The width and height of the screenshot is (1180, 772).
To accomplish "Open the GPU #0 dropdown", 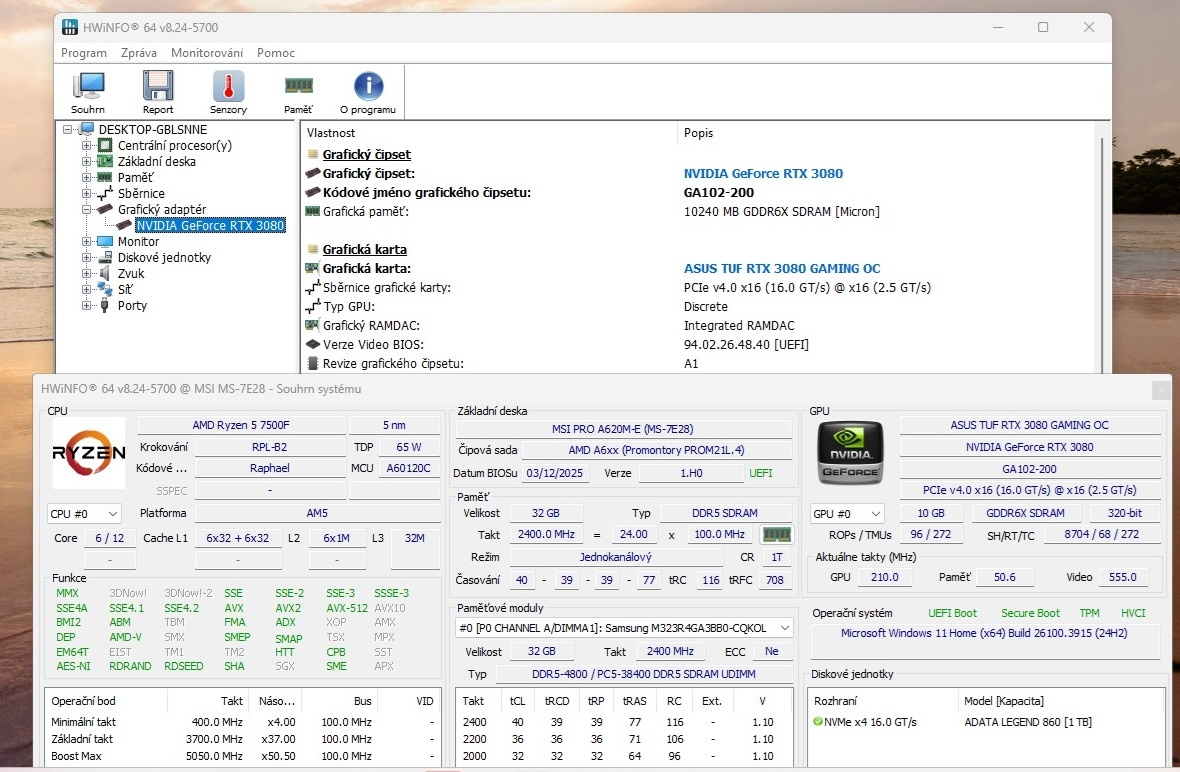I will tap(848, 513).
